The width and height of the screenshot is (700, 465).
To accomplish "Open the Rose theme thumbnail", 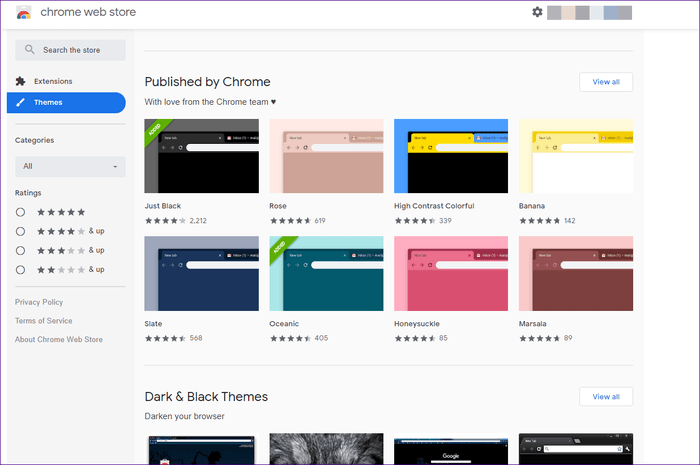I will pyautogui.click(x=326, y=156).
